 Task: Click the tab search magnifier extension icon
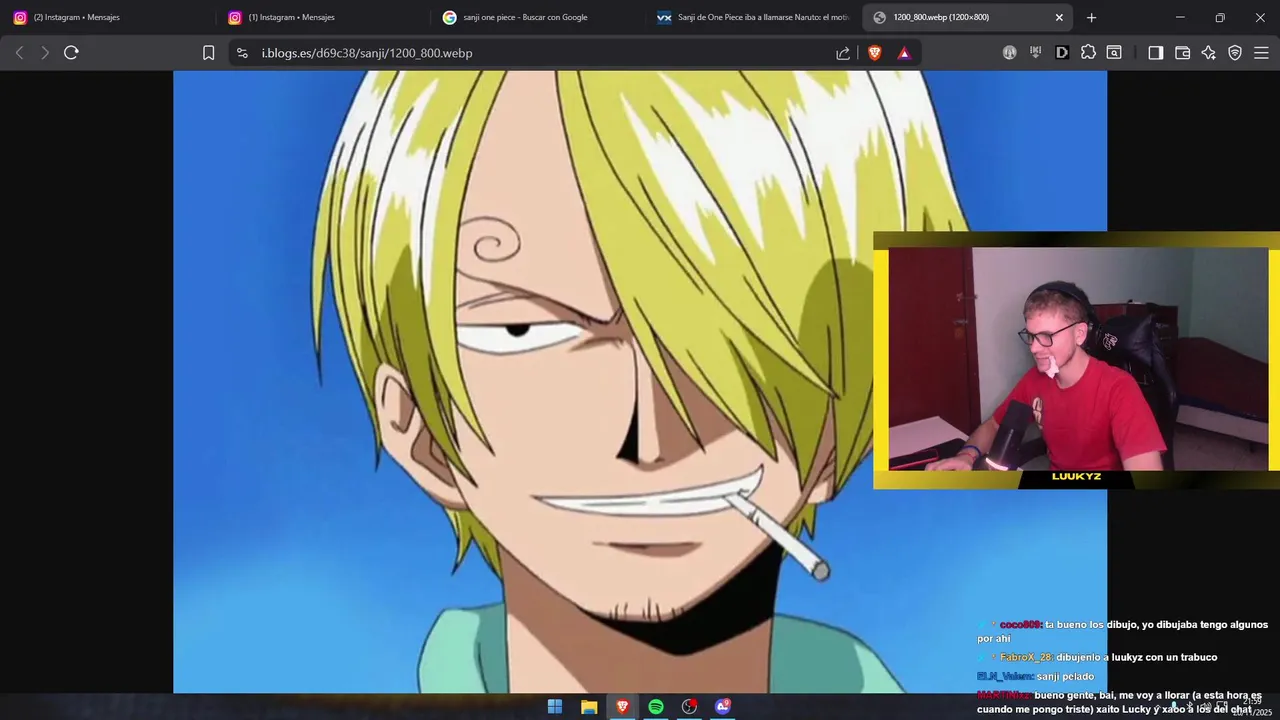tap(1114, 53)
